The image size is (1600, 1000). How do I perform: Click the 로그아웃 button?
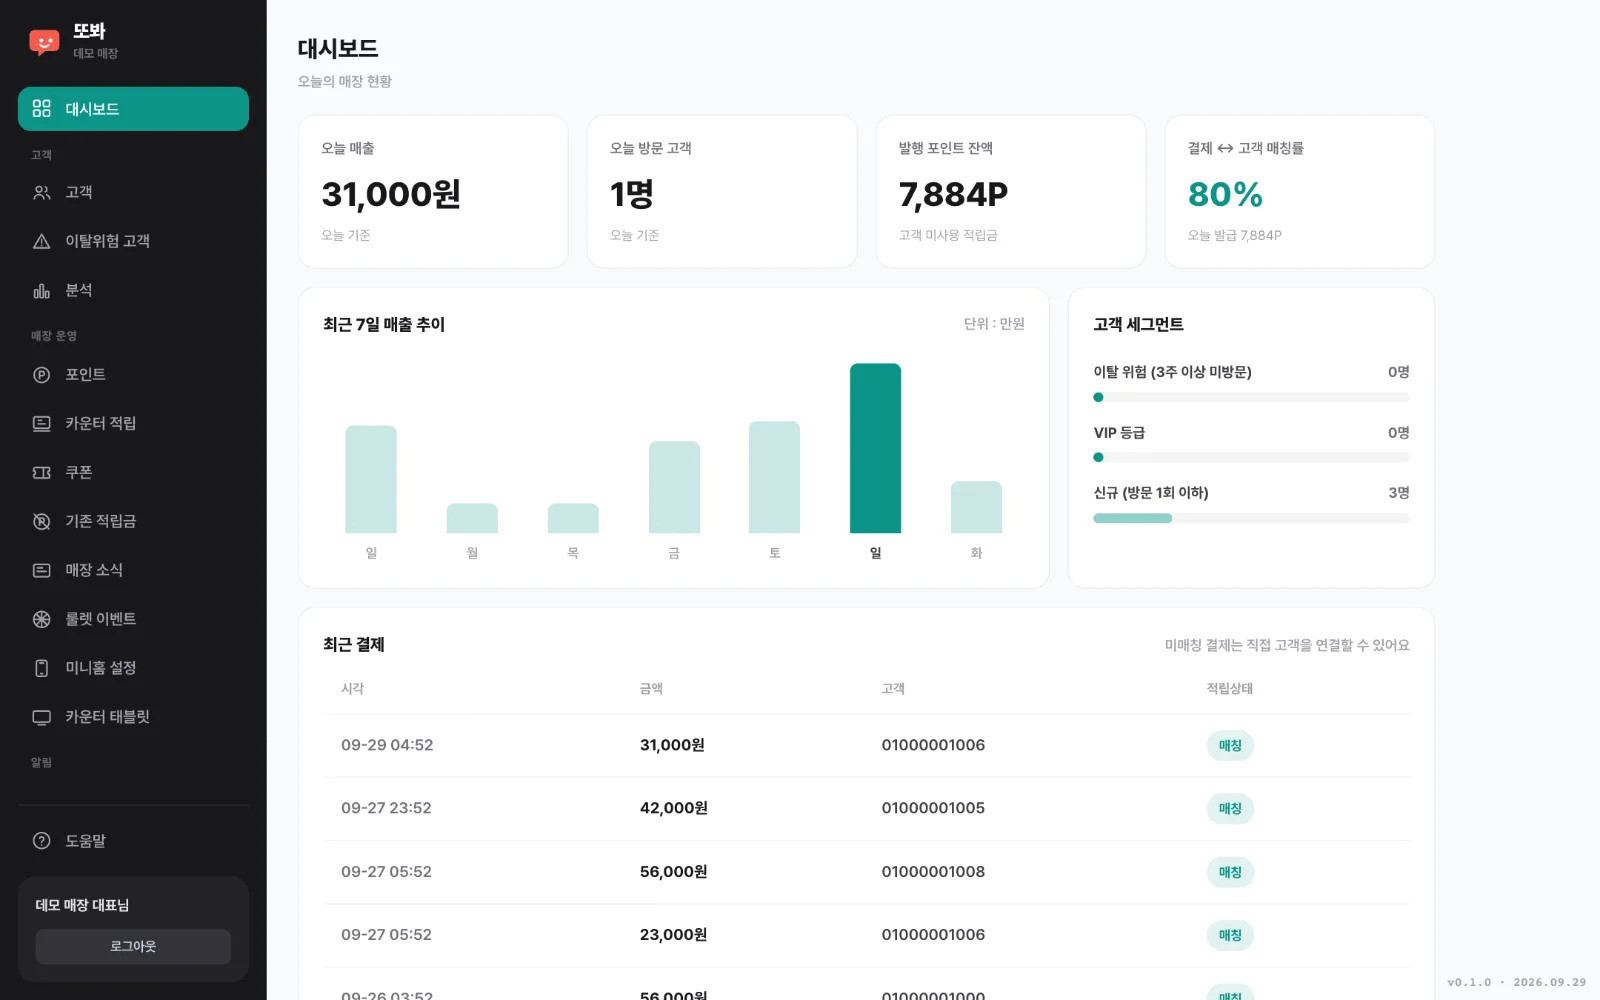point(133,946)
